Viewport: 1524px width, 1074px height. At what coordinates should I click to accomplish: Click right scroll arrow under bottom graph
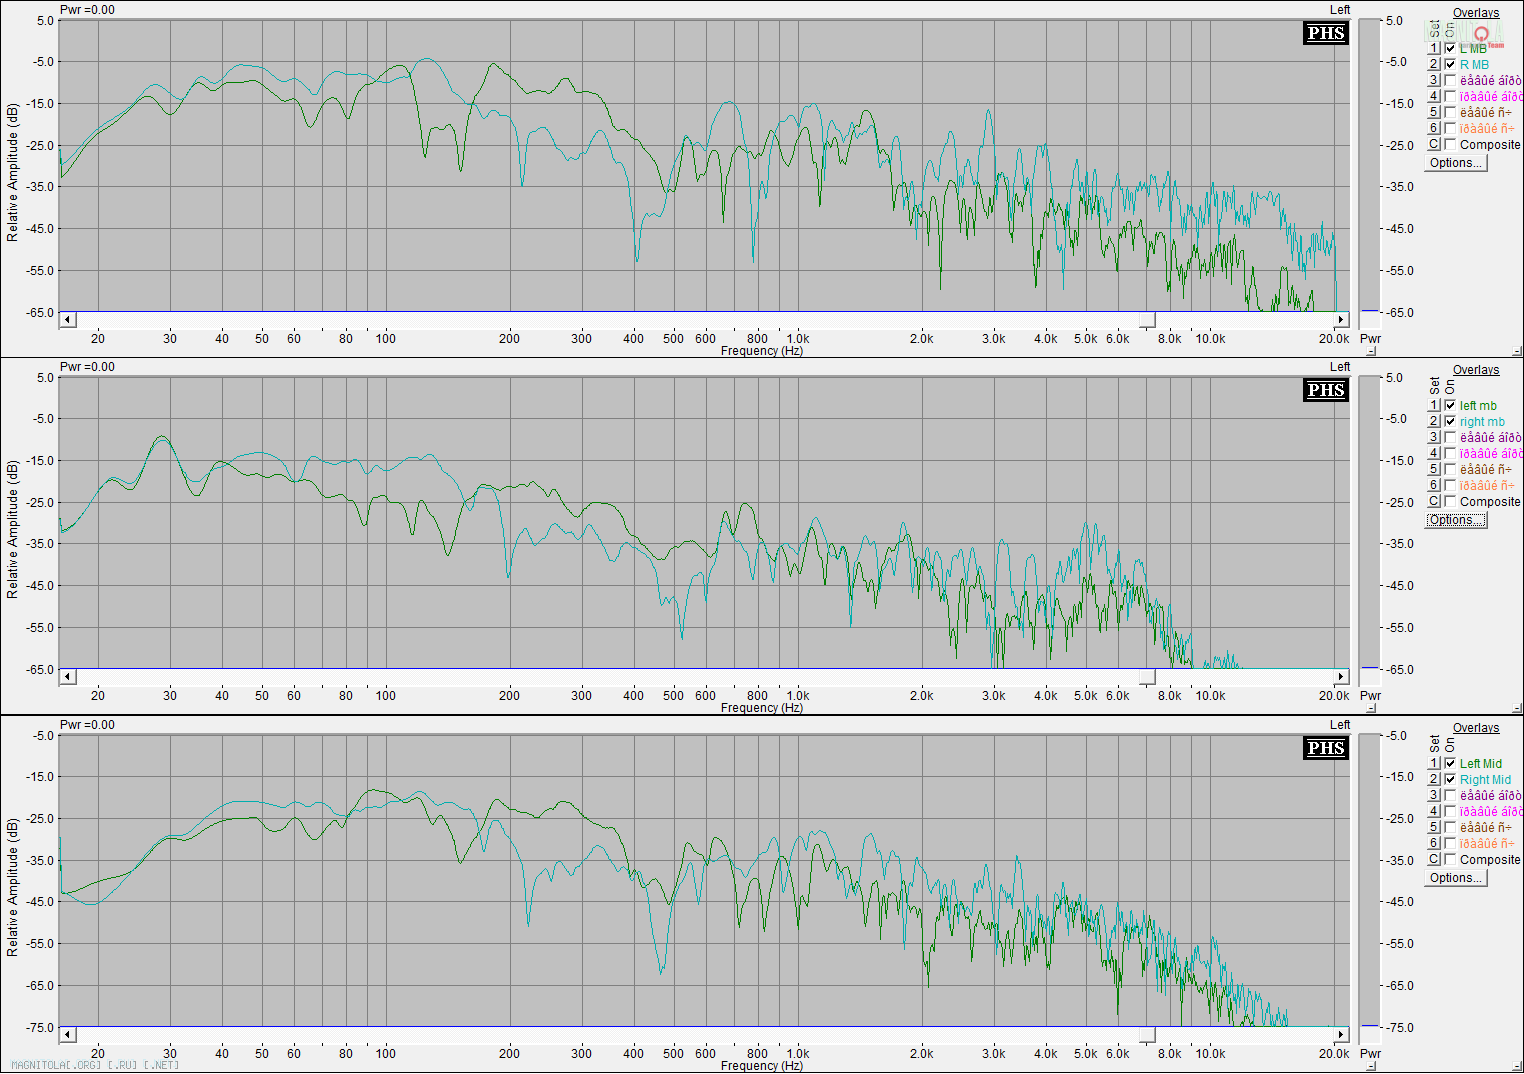(x=1341, y=1035)
